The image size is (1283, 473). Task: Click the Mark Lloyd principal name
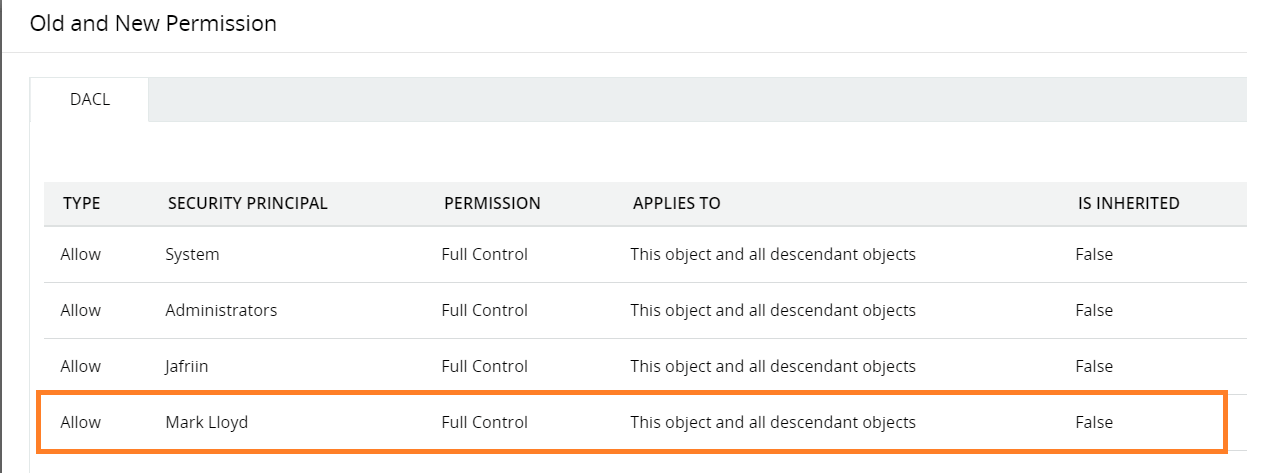coord(206,422)
